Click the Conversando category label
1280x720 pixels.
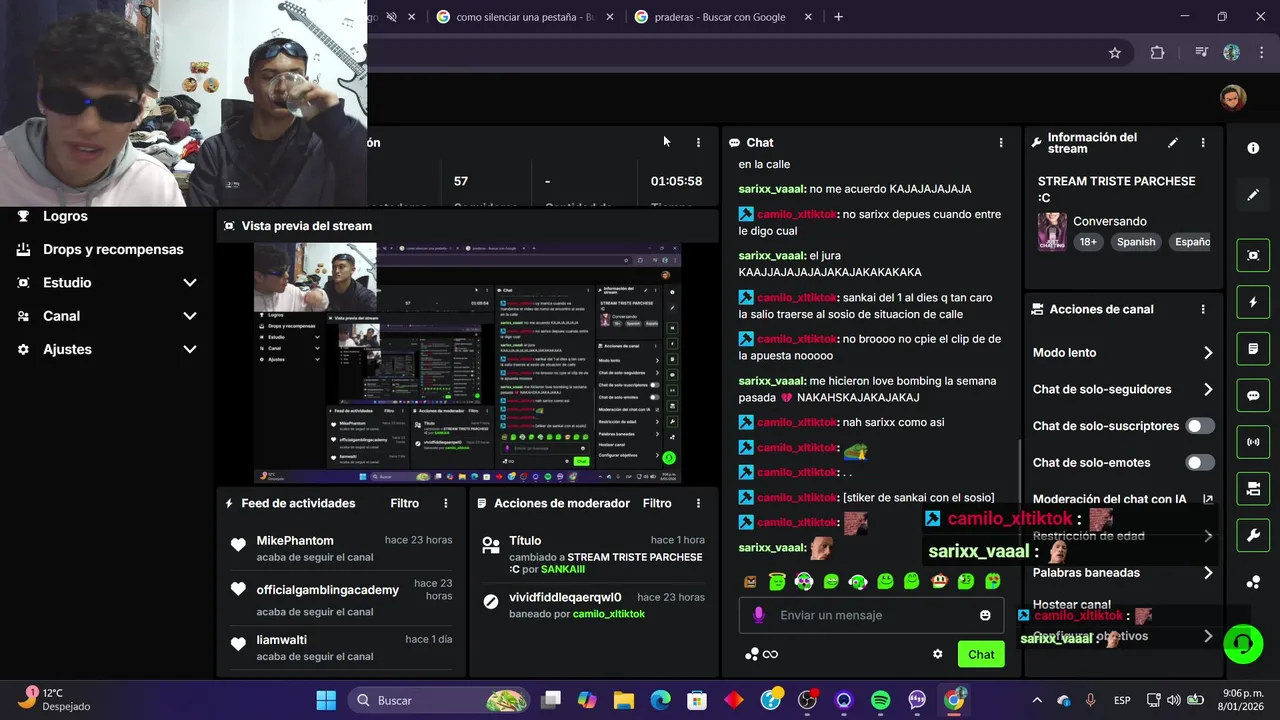coord(1110,221)
